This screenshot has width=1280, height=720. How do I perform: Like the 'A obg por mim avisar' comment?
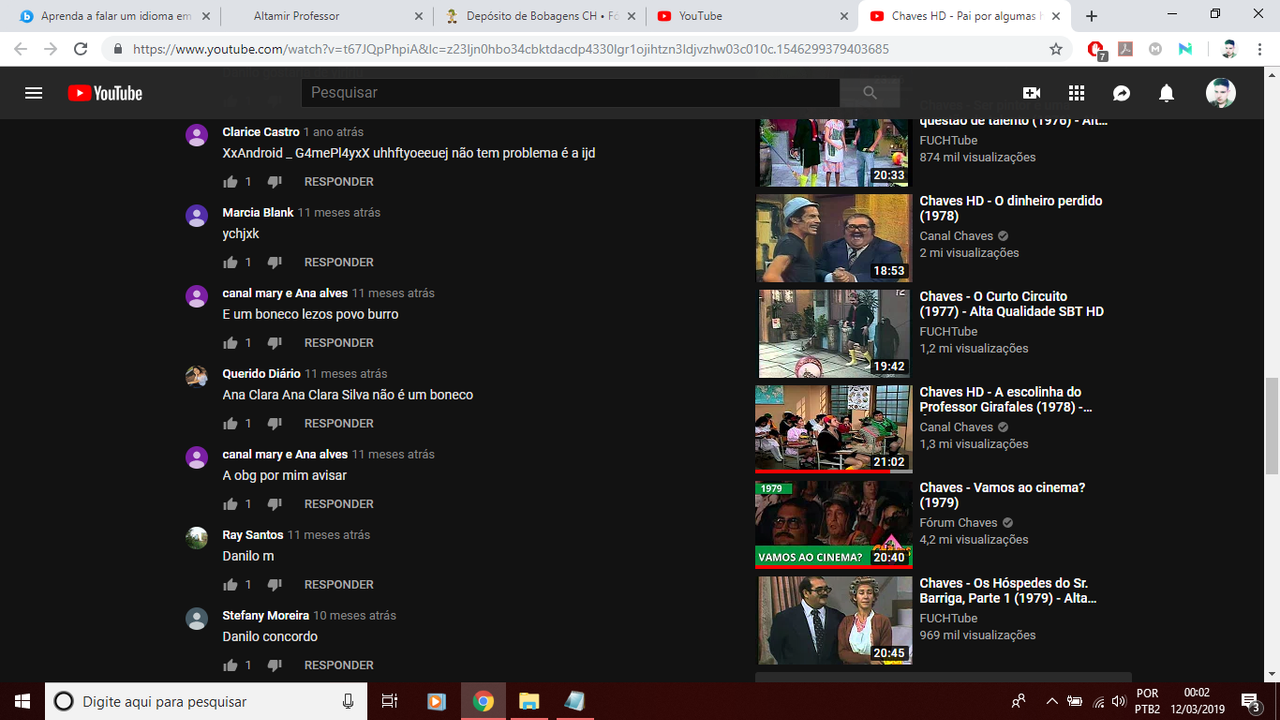tap(231, 504)
